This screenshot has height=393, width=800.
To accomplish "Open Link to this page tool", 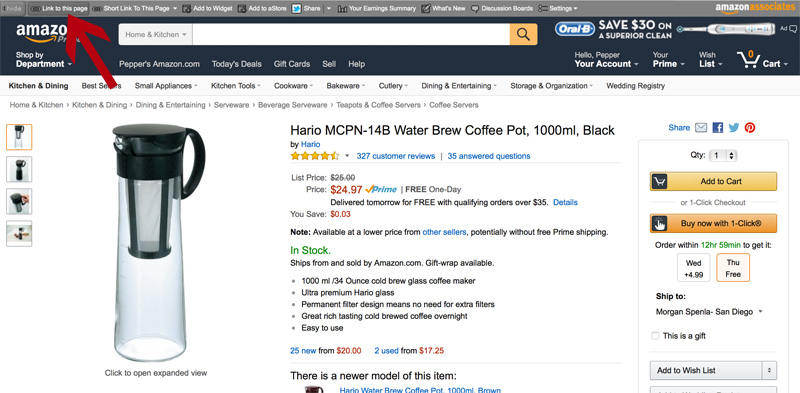I will click(59, 8).
